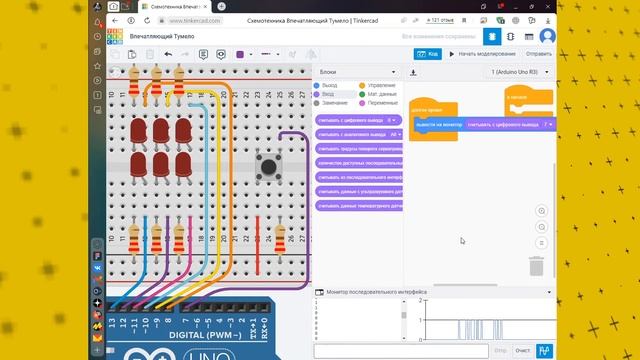640x360 pixels.
Task: Open the user profile avatar
Action: pyautogui.click(x=547, y=36)
